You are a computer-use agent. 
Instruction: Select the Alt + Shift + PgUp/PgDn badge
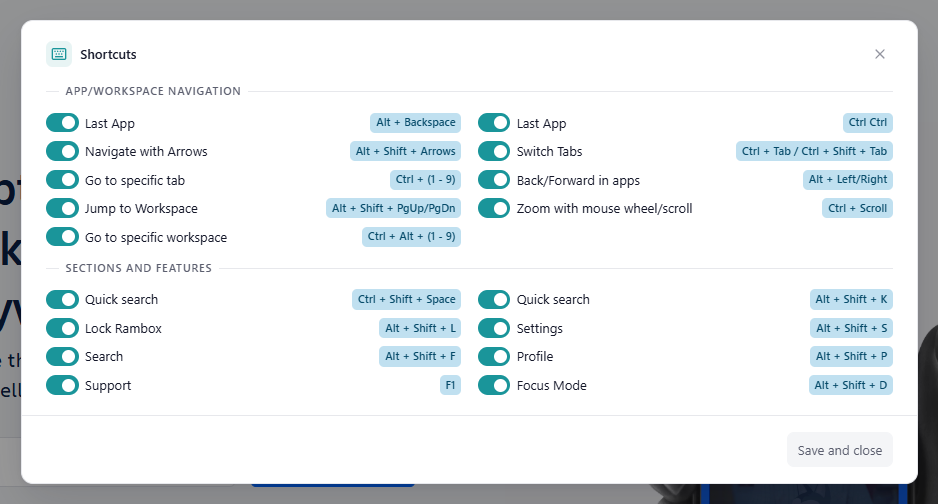[x=394, y=208]
